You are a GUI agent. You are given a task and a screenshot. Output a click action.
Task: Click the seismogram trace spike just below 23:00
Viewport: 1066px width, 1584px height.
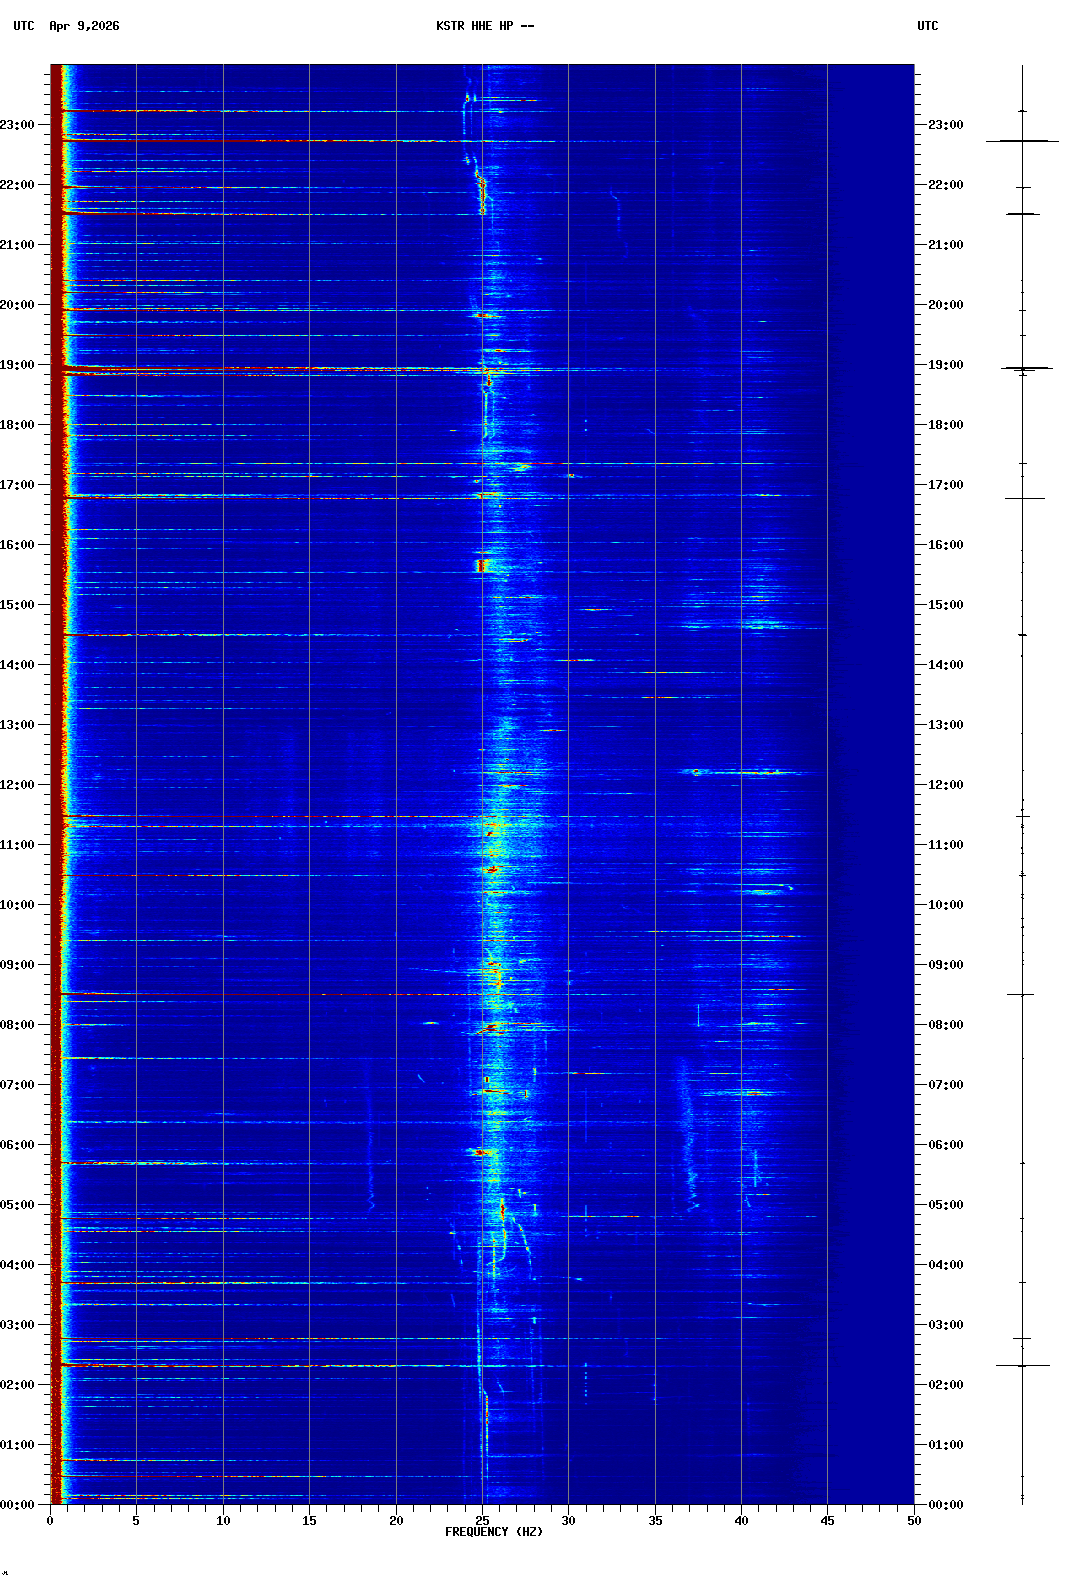1022,141
